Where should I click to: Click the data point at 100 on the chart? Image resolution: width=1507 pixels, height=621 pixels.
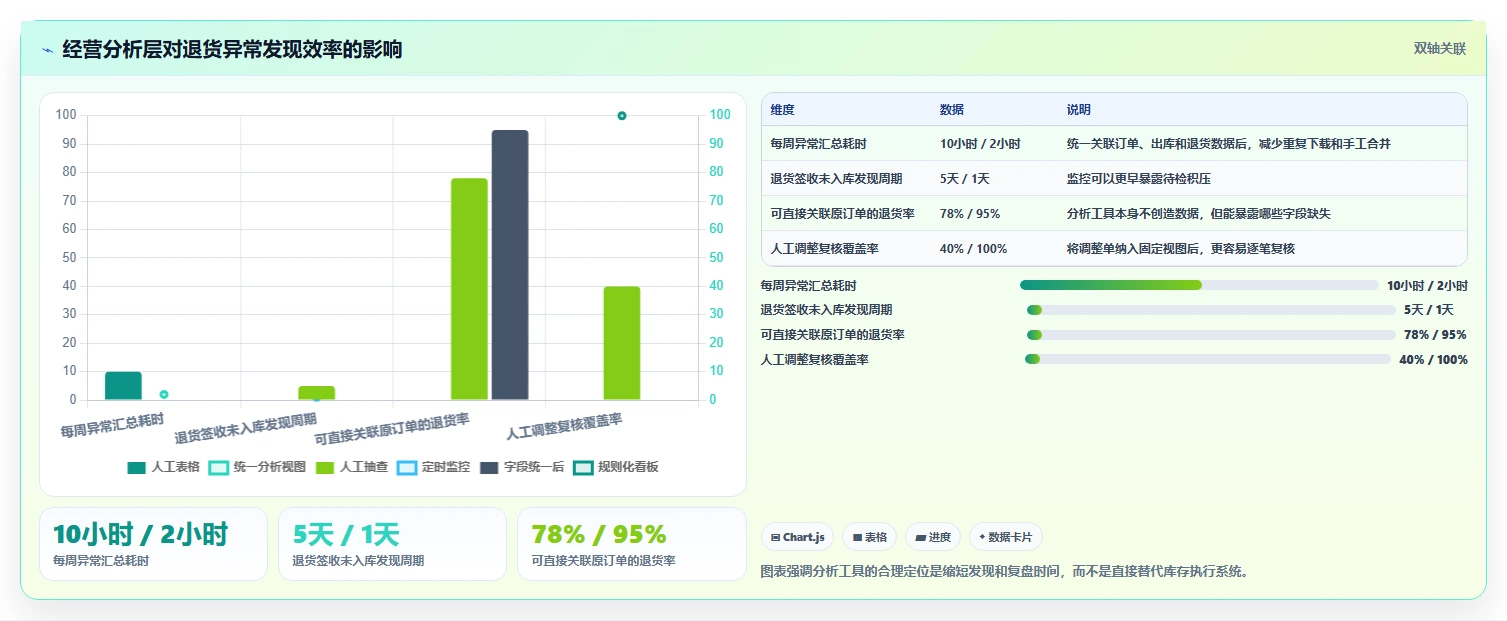(622, 116)
